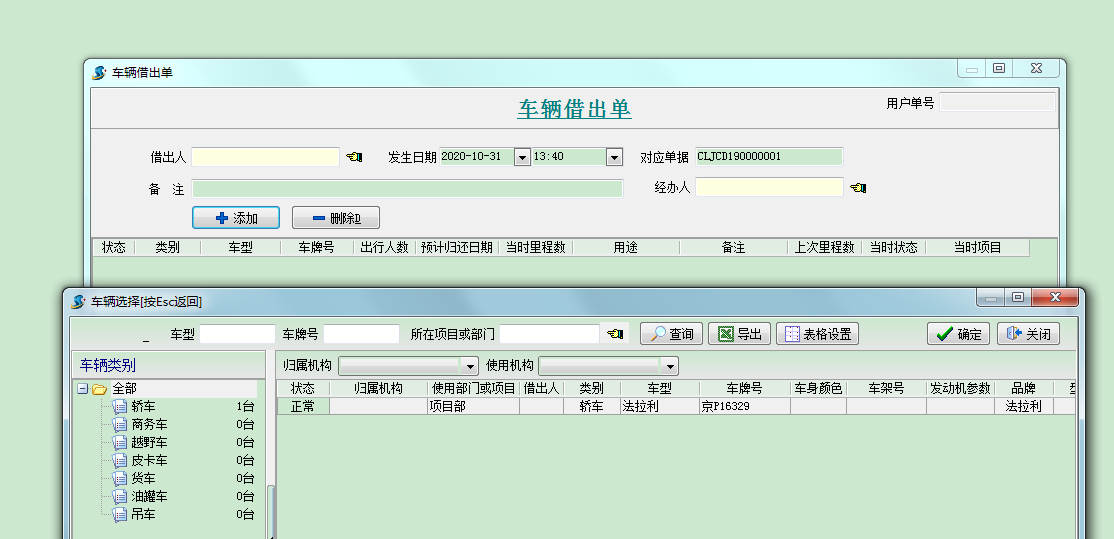Click the 查询 search button
The height and width of the screenshot is (539, 1114).
671,334
